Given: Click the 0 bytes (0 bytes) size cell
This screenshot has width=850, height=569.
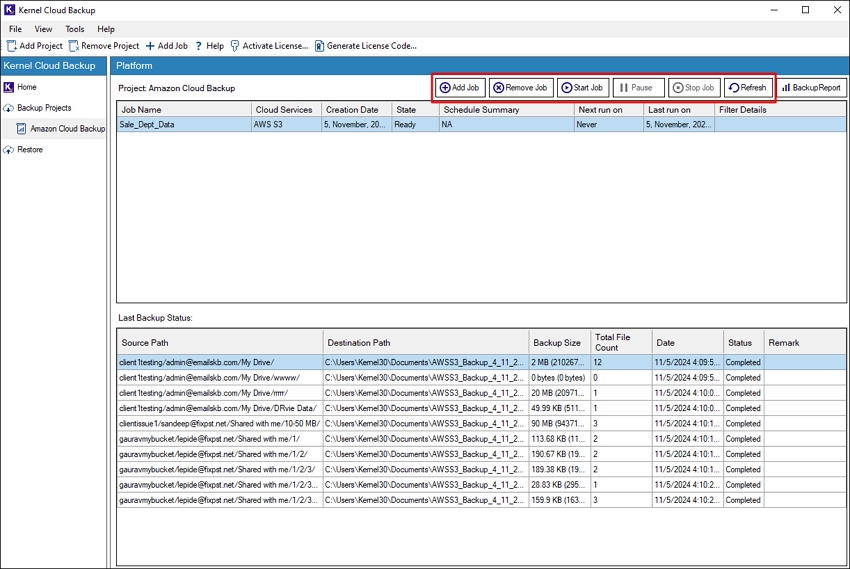Looking at the screenshot, I should 559,378.
